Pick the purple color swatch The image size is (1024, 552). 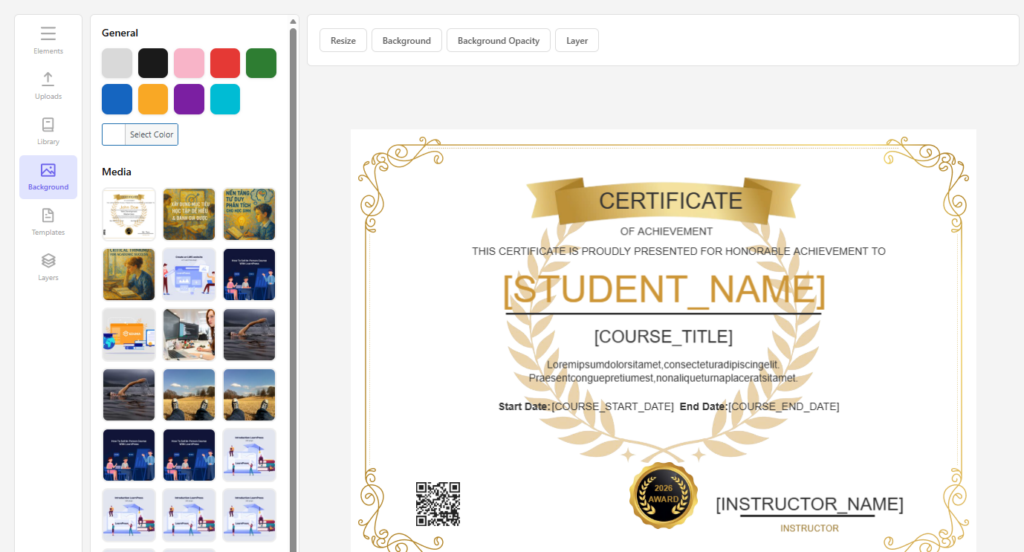tap(189, 99)
